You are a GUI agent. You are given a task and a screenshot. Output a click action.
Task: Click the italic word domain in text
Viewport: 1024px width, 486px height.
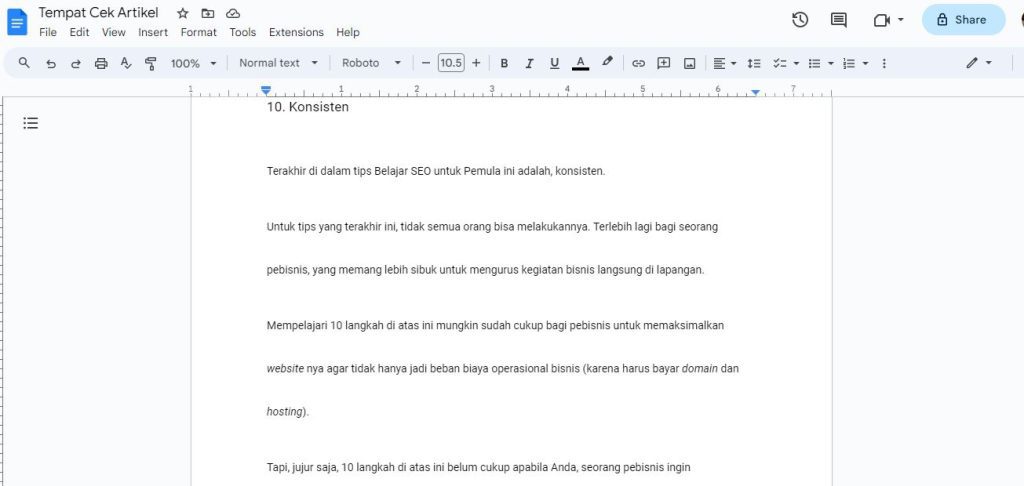click(x=700, y=368)
